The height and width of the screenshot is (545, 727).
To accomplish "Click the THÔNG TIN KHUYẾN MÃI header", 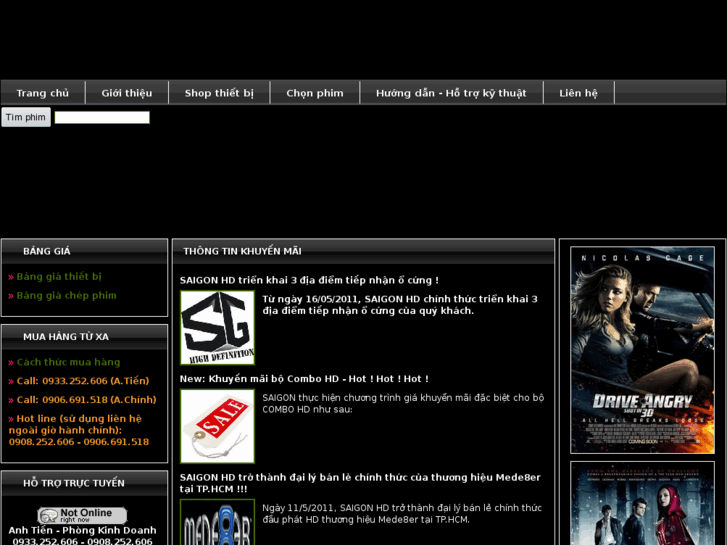I will pos(364,251).
